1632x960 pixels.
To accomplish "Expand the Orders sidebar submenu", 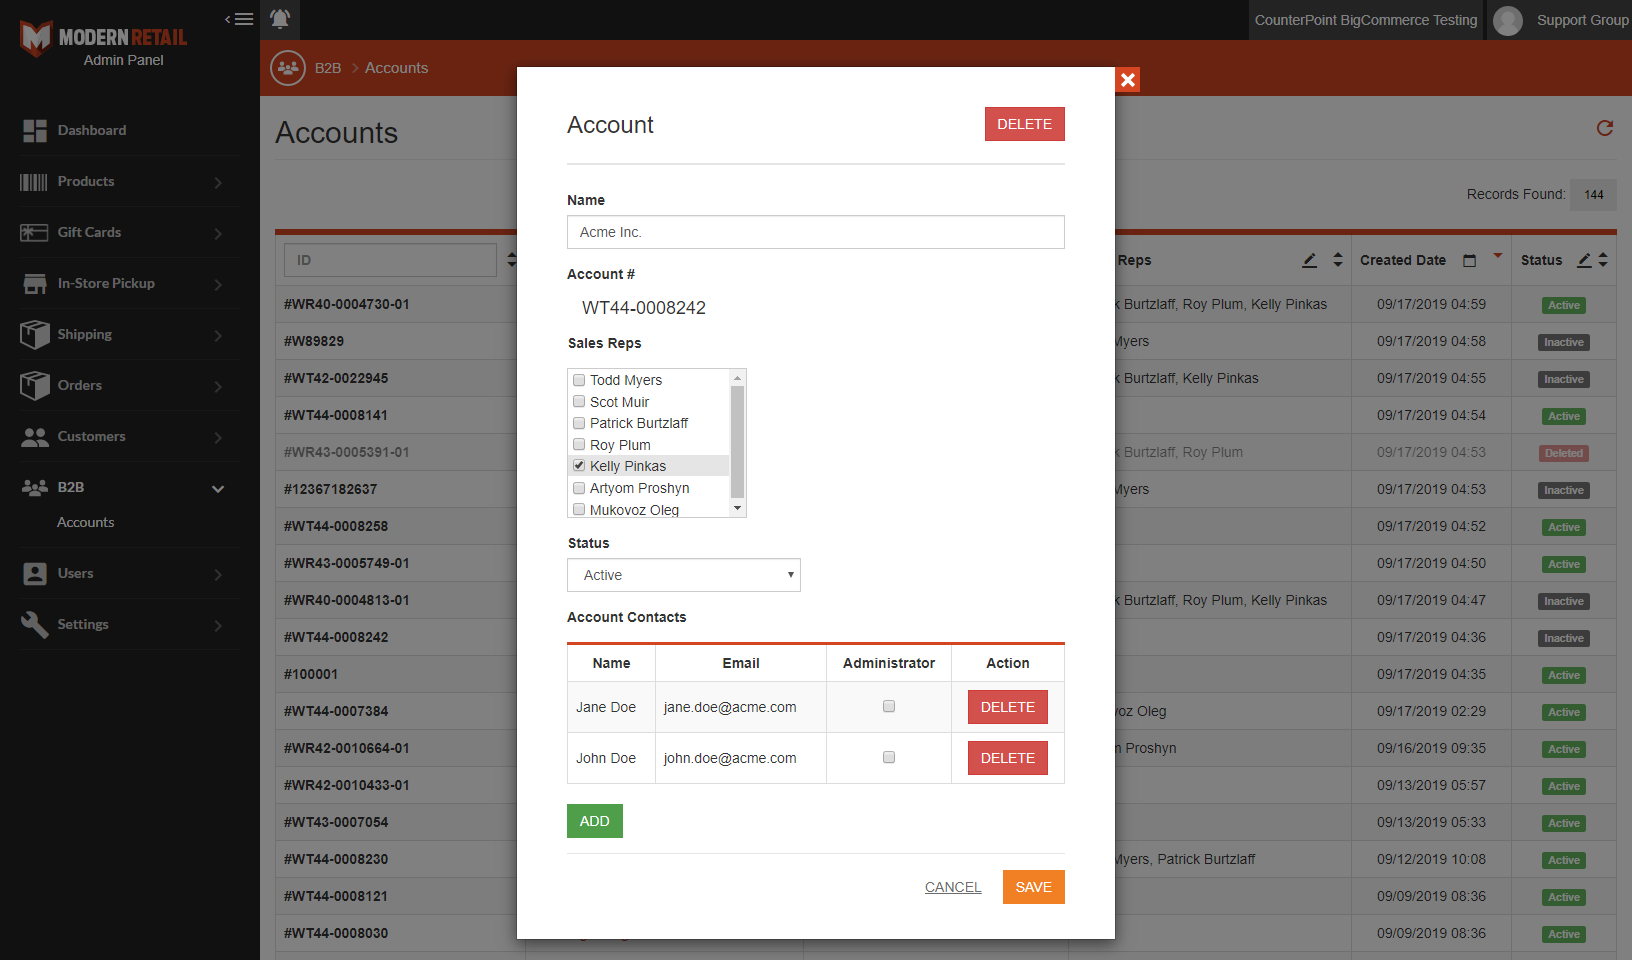I will point(218,386).
